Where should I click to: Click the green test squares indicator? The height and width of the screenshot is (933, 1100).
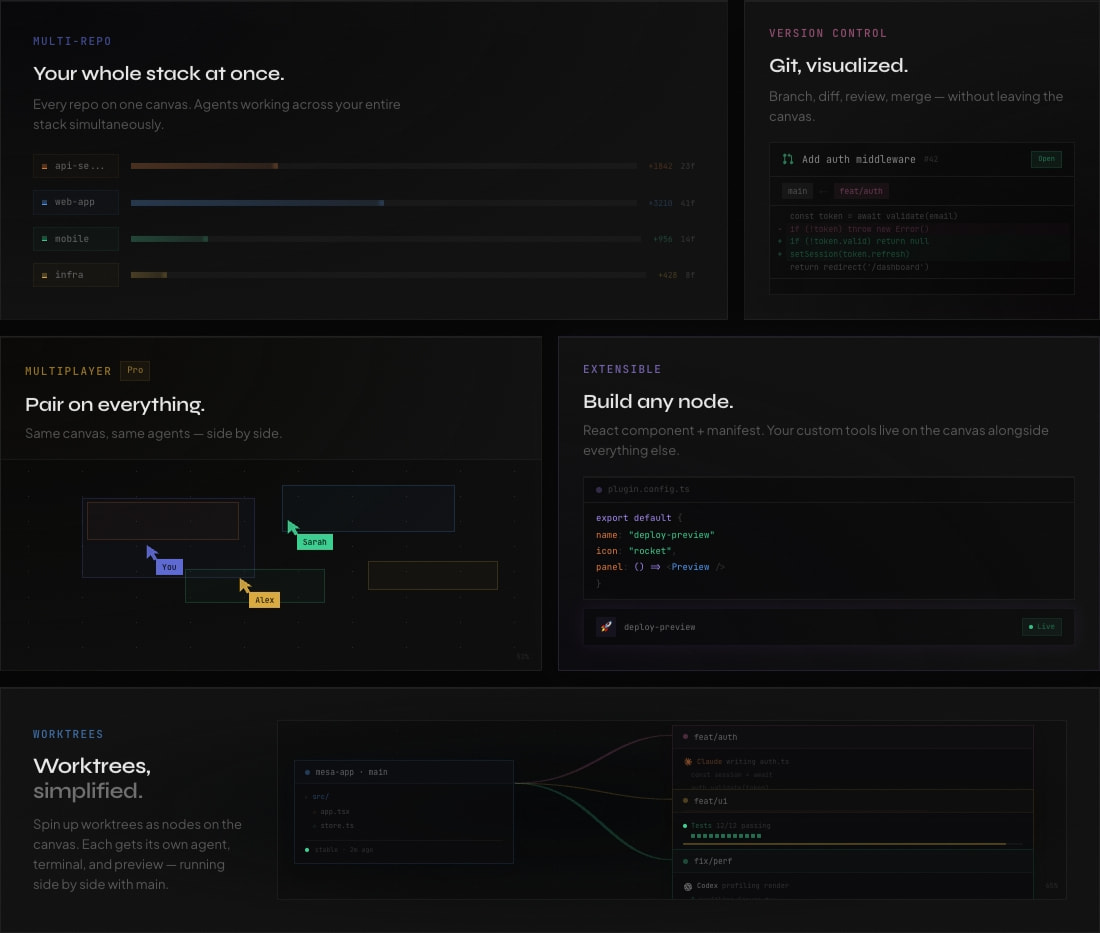725,836
